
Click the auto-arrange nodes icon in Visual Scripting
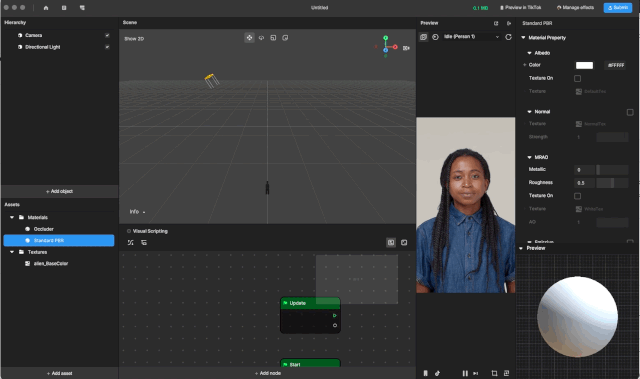point(131,243)
